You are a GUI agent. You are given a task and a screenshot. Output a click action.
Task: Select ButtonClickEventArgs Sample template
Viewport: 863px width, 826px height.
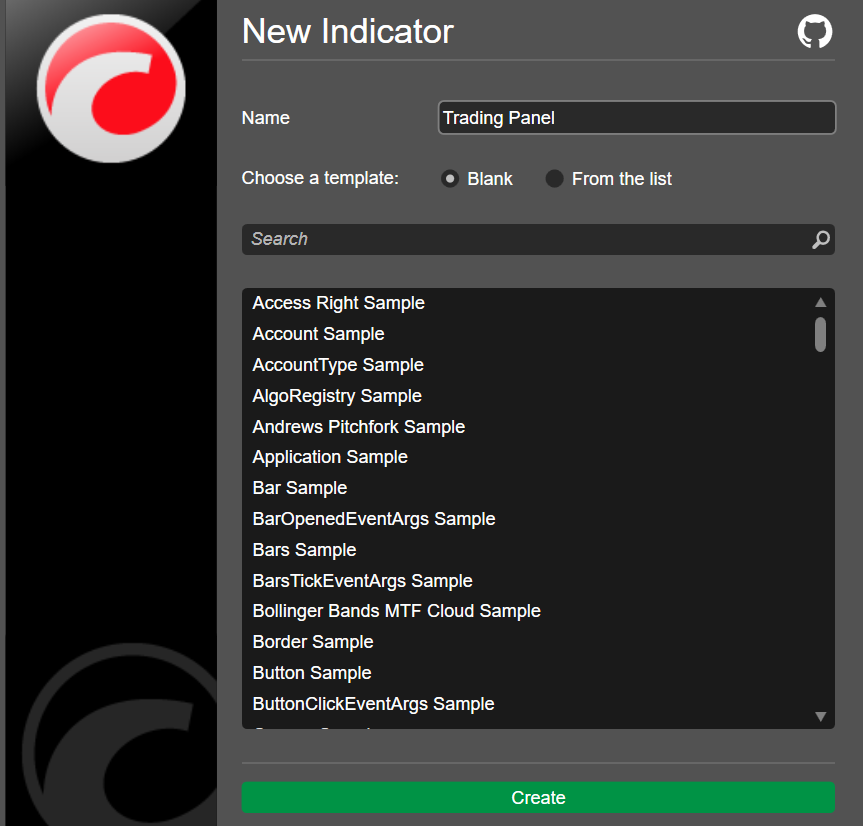(x=373, y=704)
